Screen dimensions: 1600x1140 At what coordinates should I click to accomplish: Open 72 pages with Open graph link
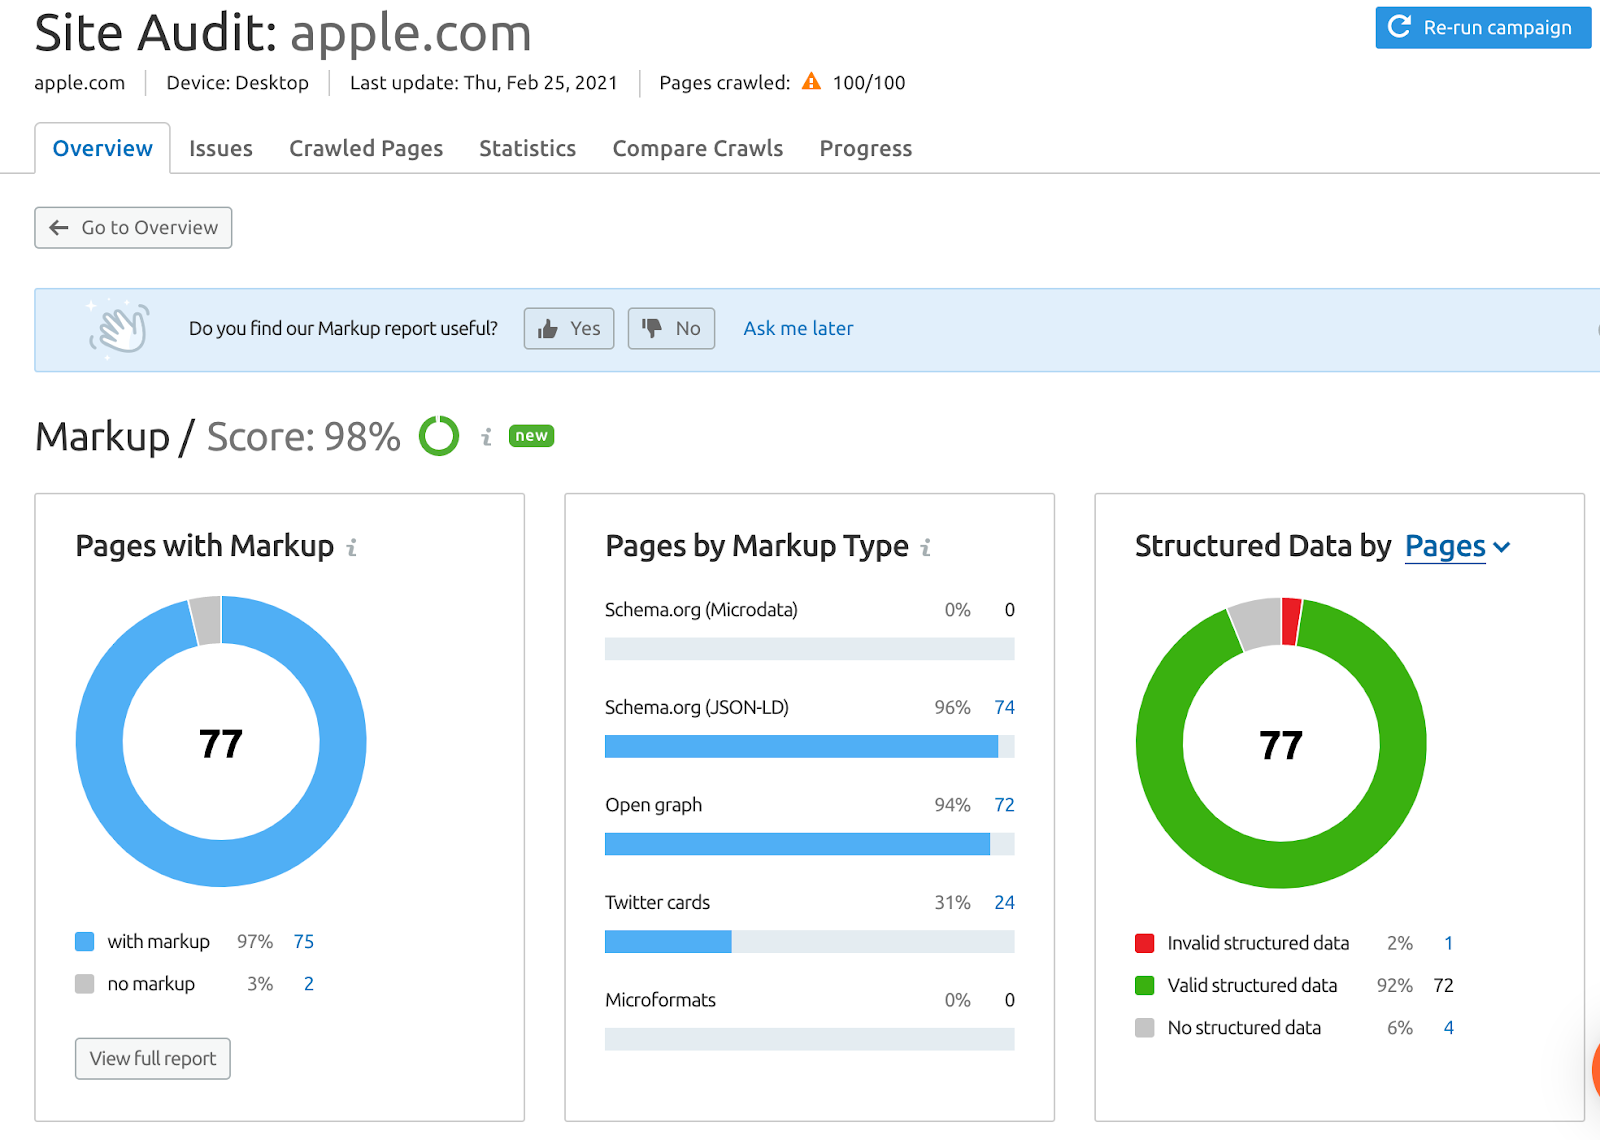[x=1004, y=805]
